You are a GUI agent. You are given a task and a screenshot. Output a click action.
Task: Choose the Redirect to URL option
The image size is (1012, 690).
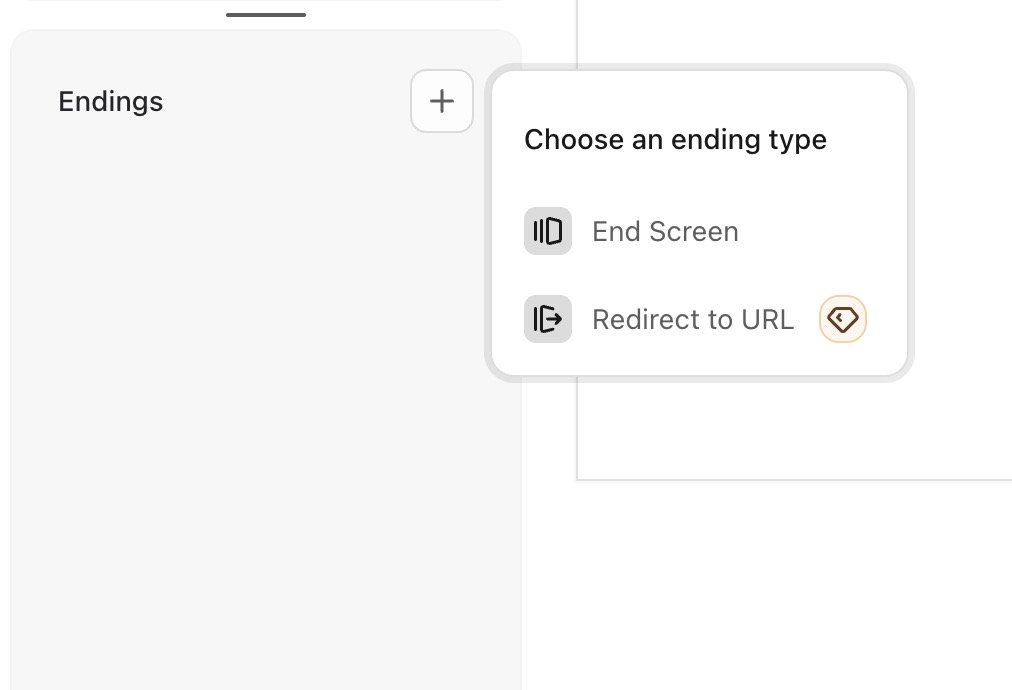pos(696,319)
